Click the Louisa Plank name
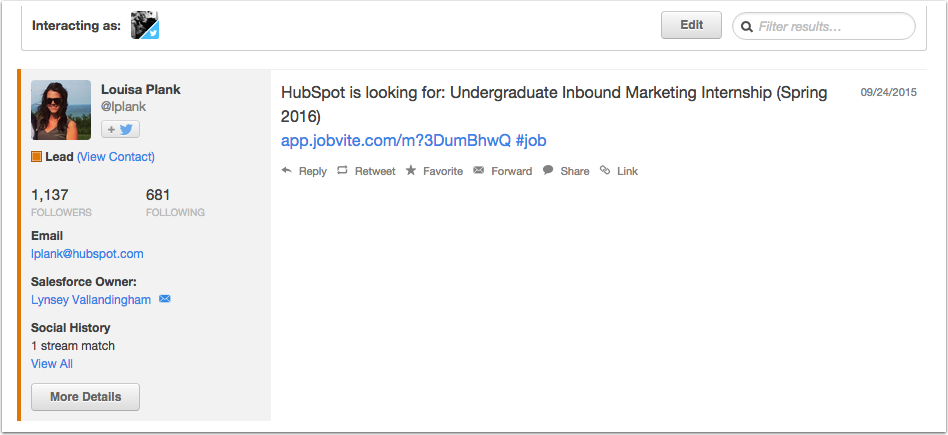 click(x=140, y=90)
